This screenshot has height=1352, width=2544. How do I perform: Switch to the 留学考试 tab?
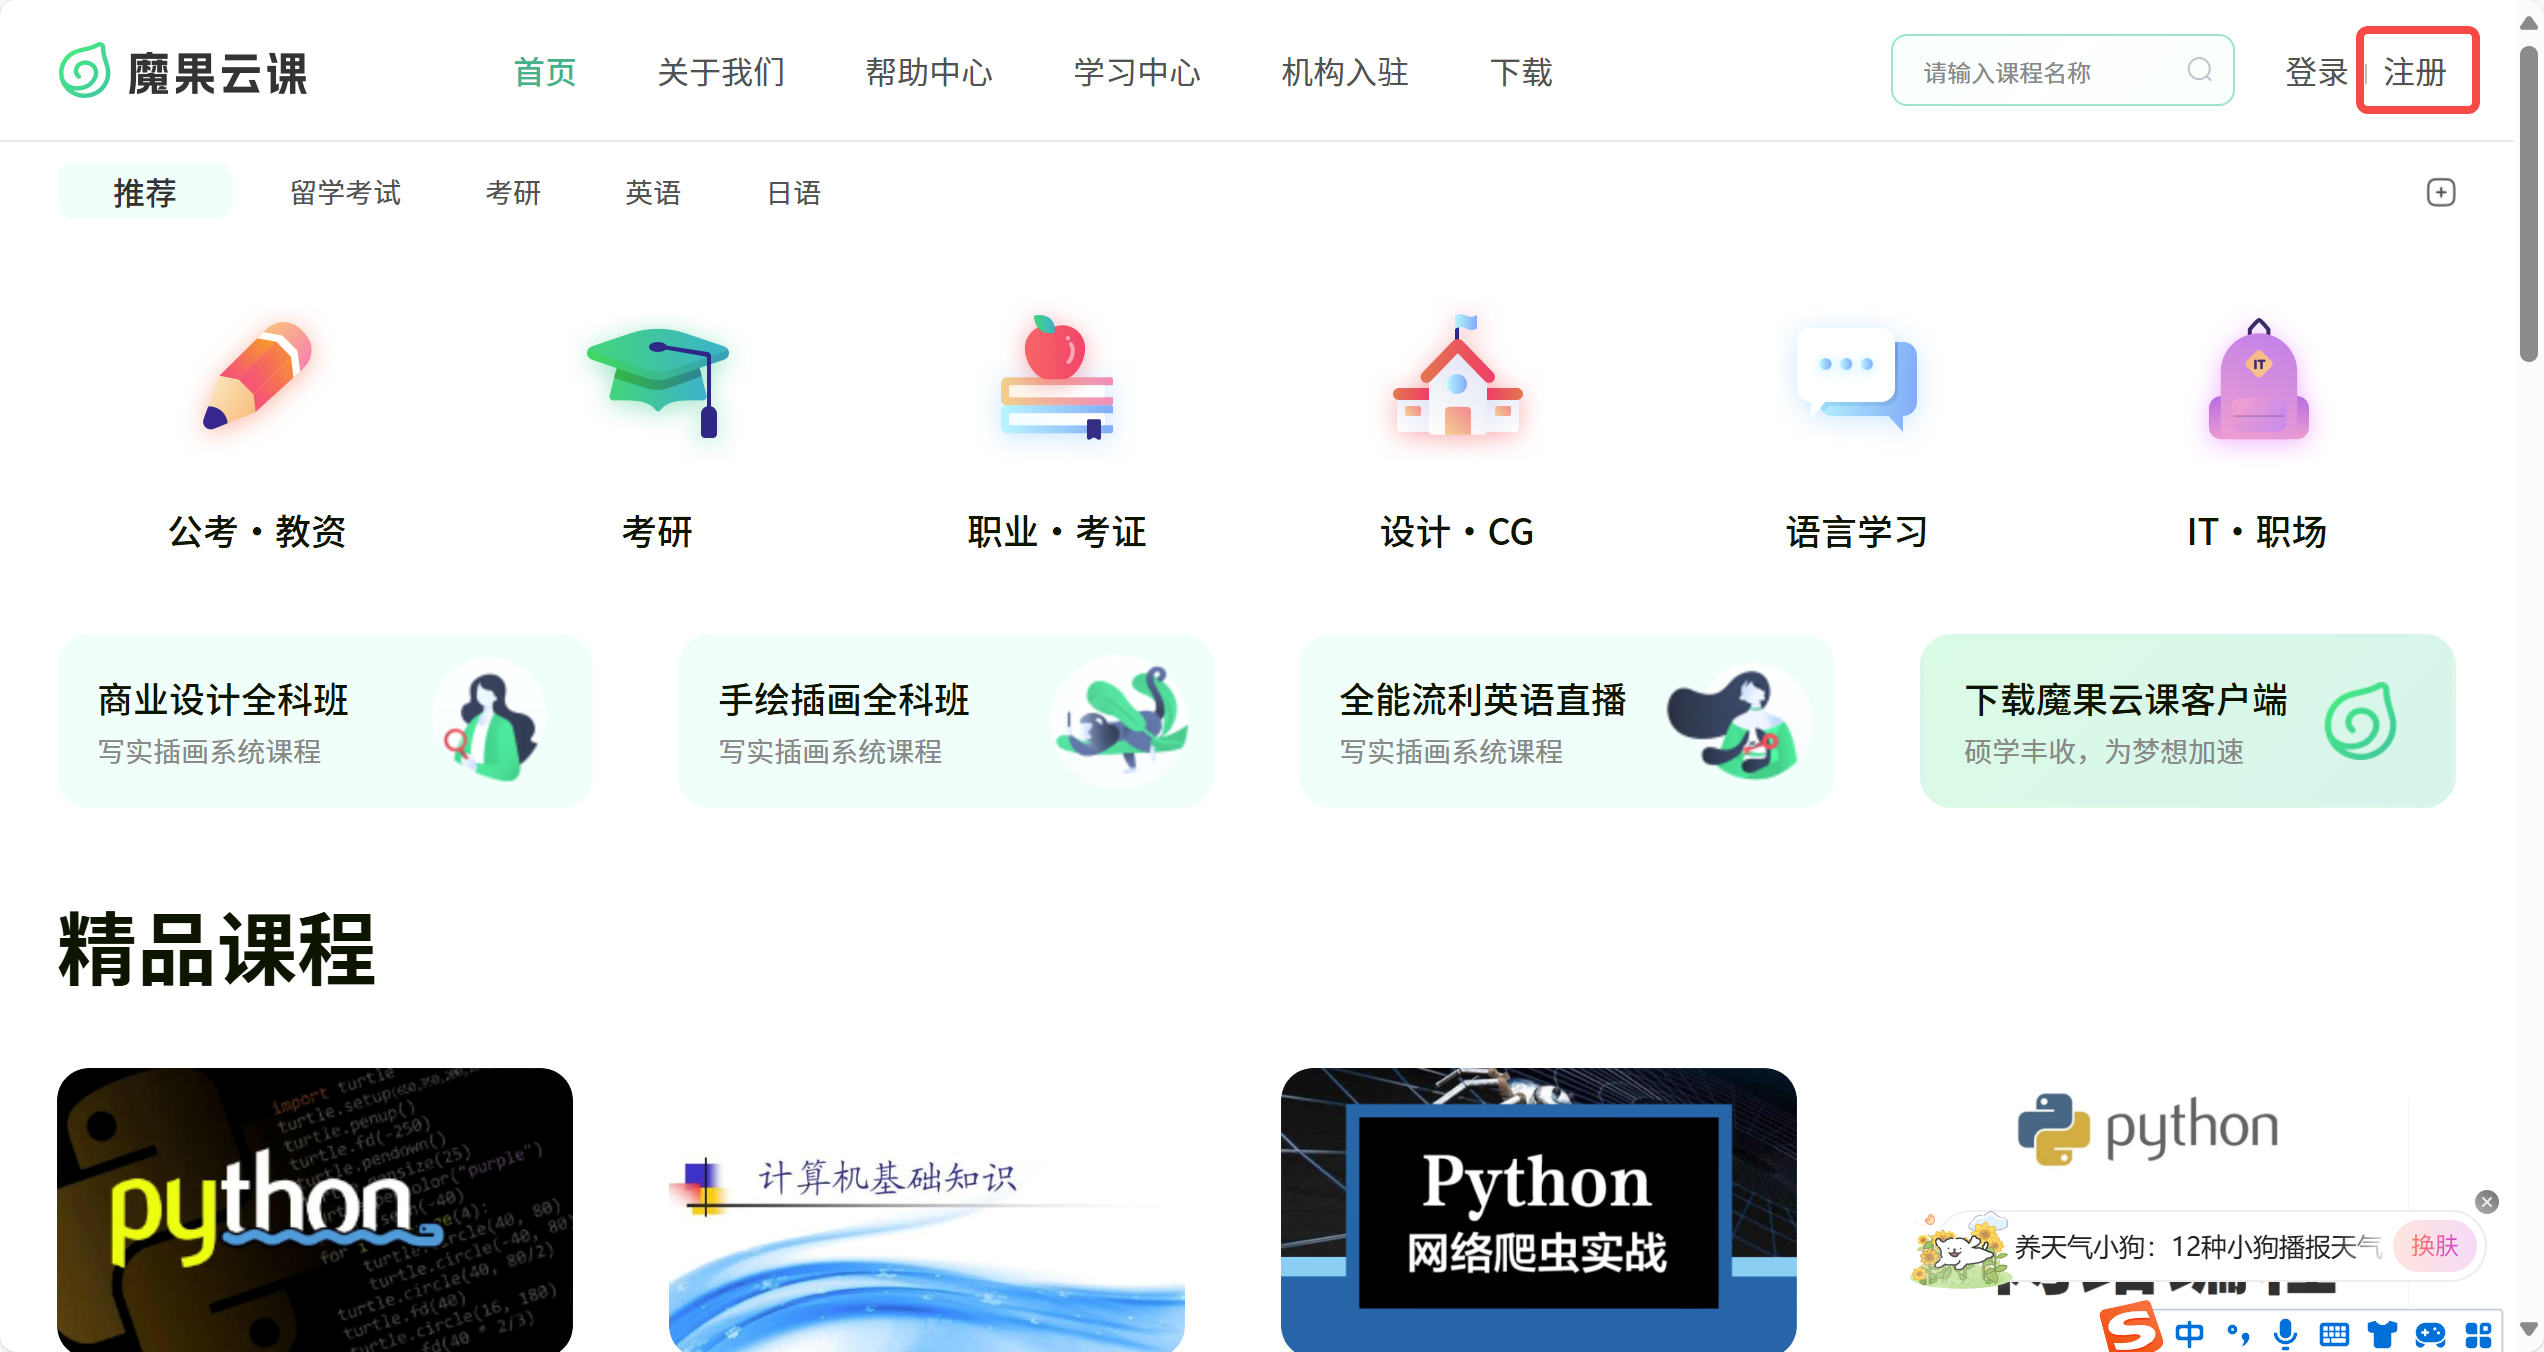click(x=345, y=192)
